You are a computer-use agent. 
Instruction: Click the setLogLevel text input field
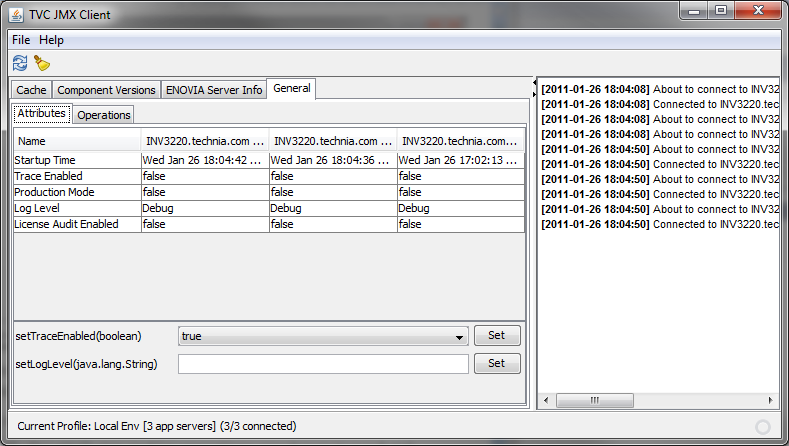point(323,364)
